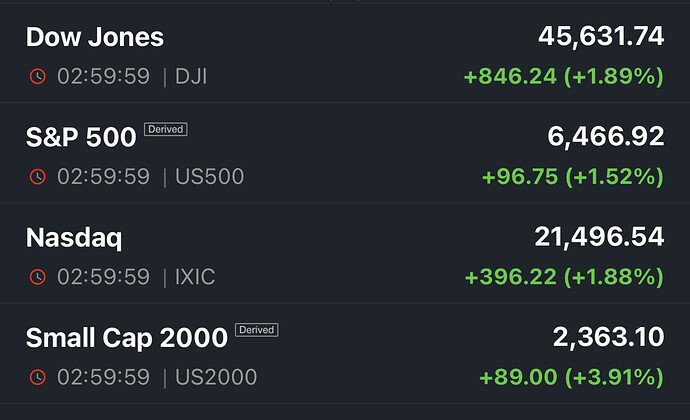The width and height of the screenshot is (690, 420).
Task: Click the Nasdaq change +396.22 (+1.88%)
Action: coord(564,277)
